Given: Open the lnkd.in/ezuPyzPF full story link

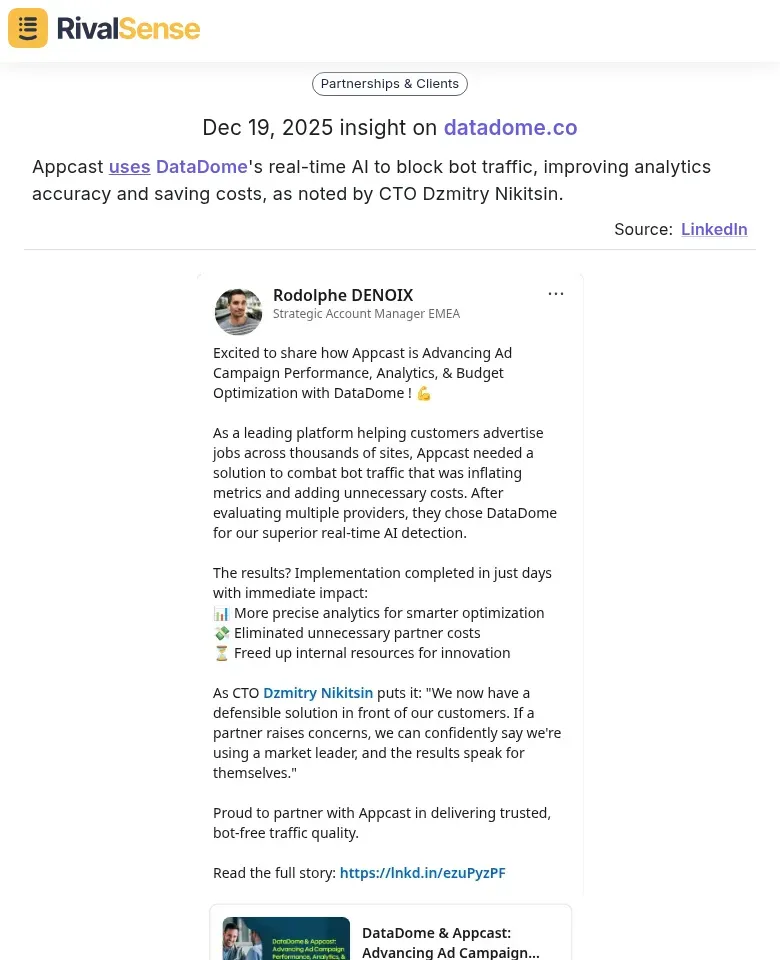Looking at the screenshot, I should (x=422, y=872).
